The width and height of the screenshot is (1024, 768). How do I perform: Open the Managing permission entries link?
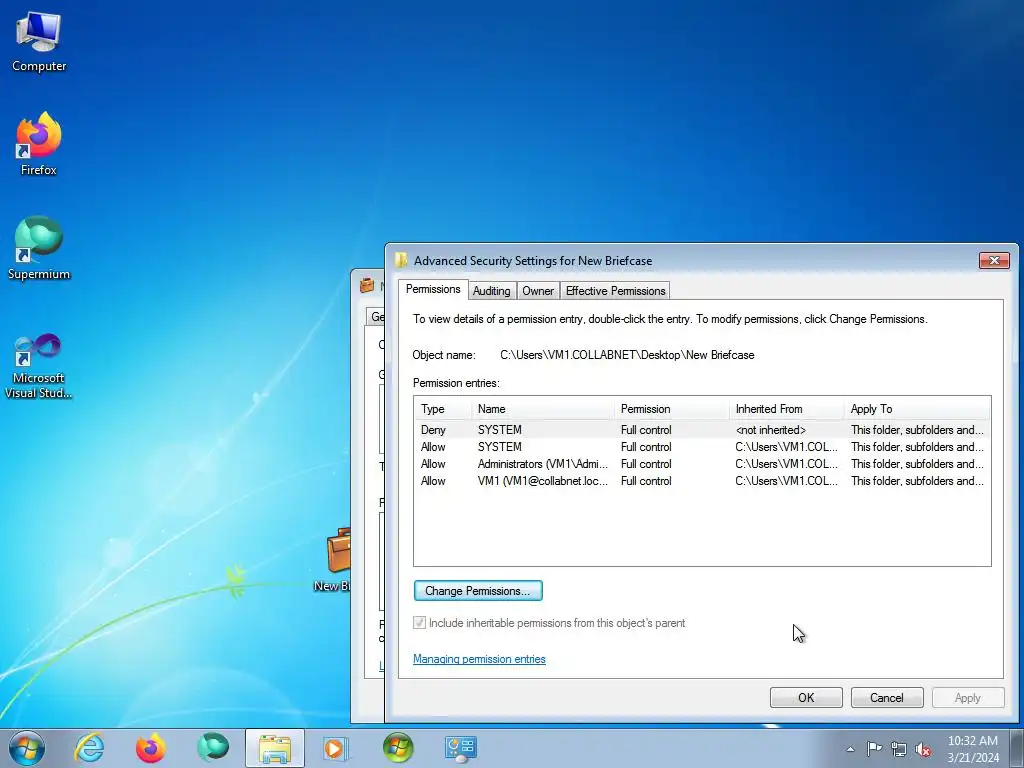point(479,659)
